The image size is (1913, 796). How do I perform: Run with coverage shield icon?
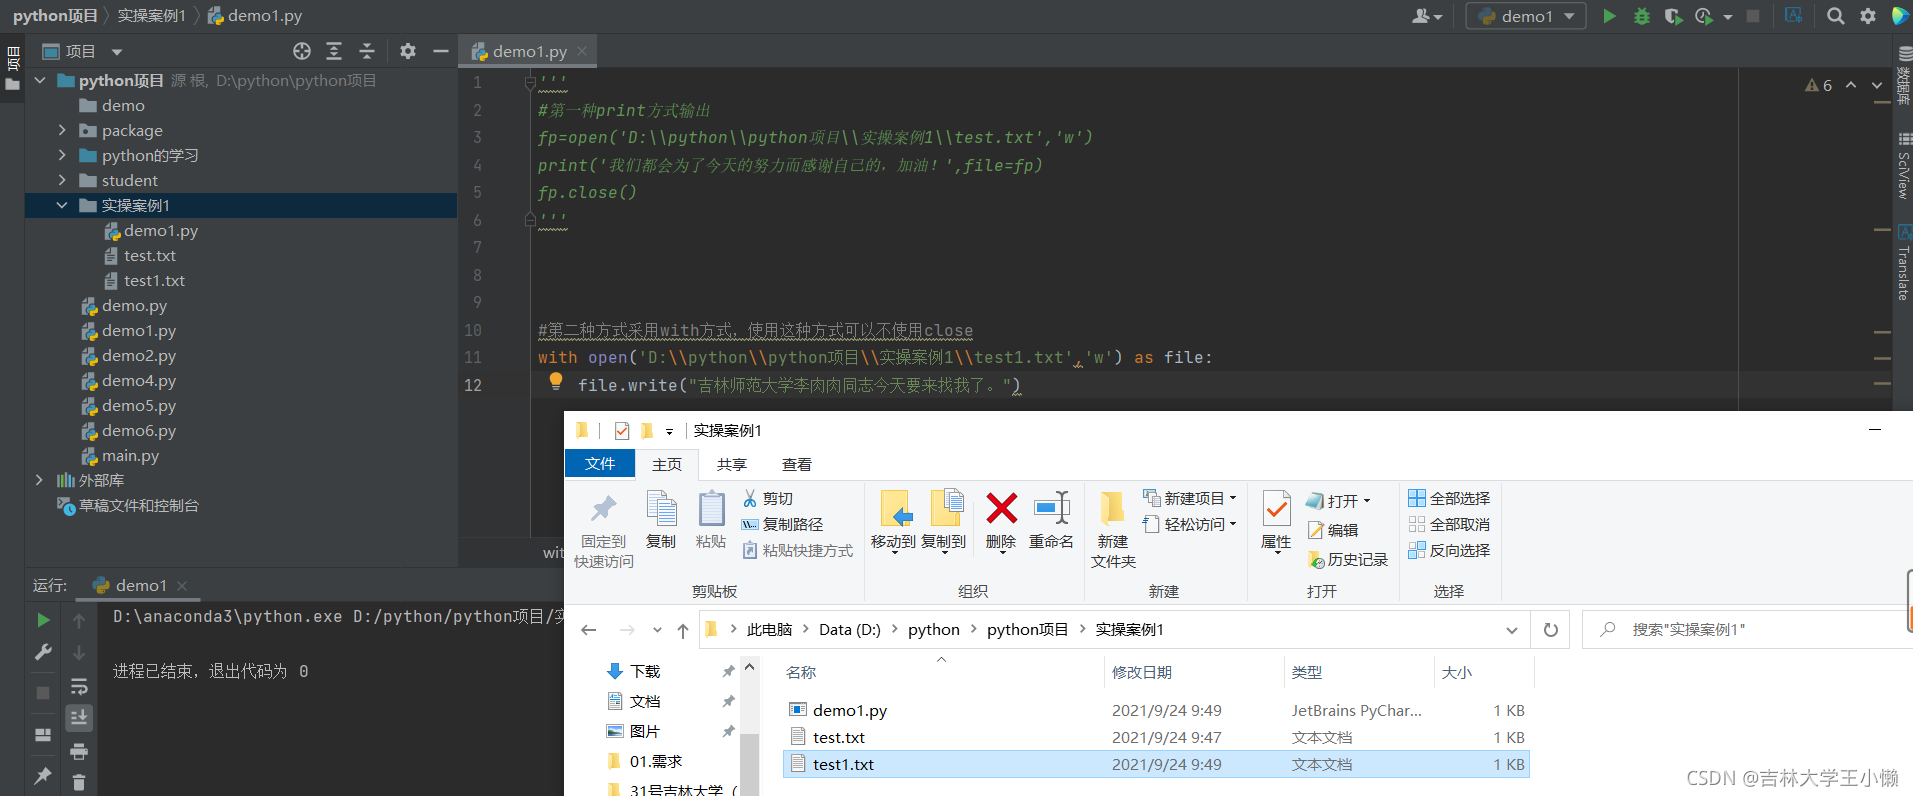(x=1672, y=16)
